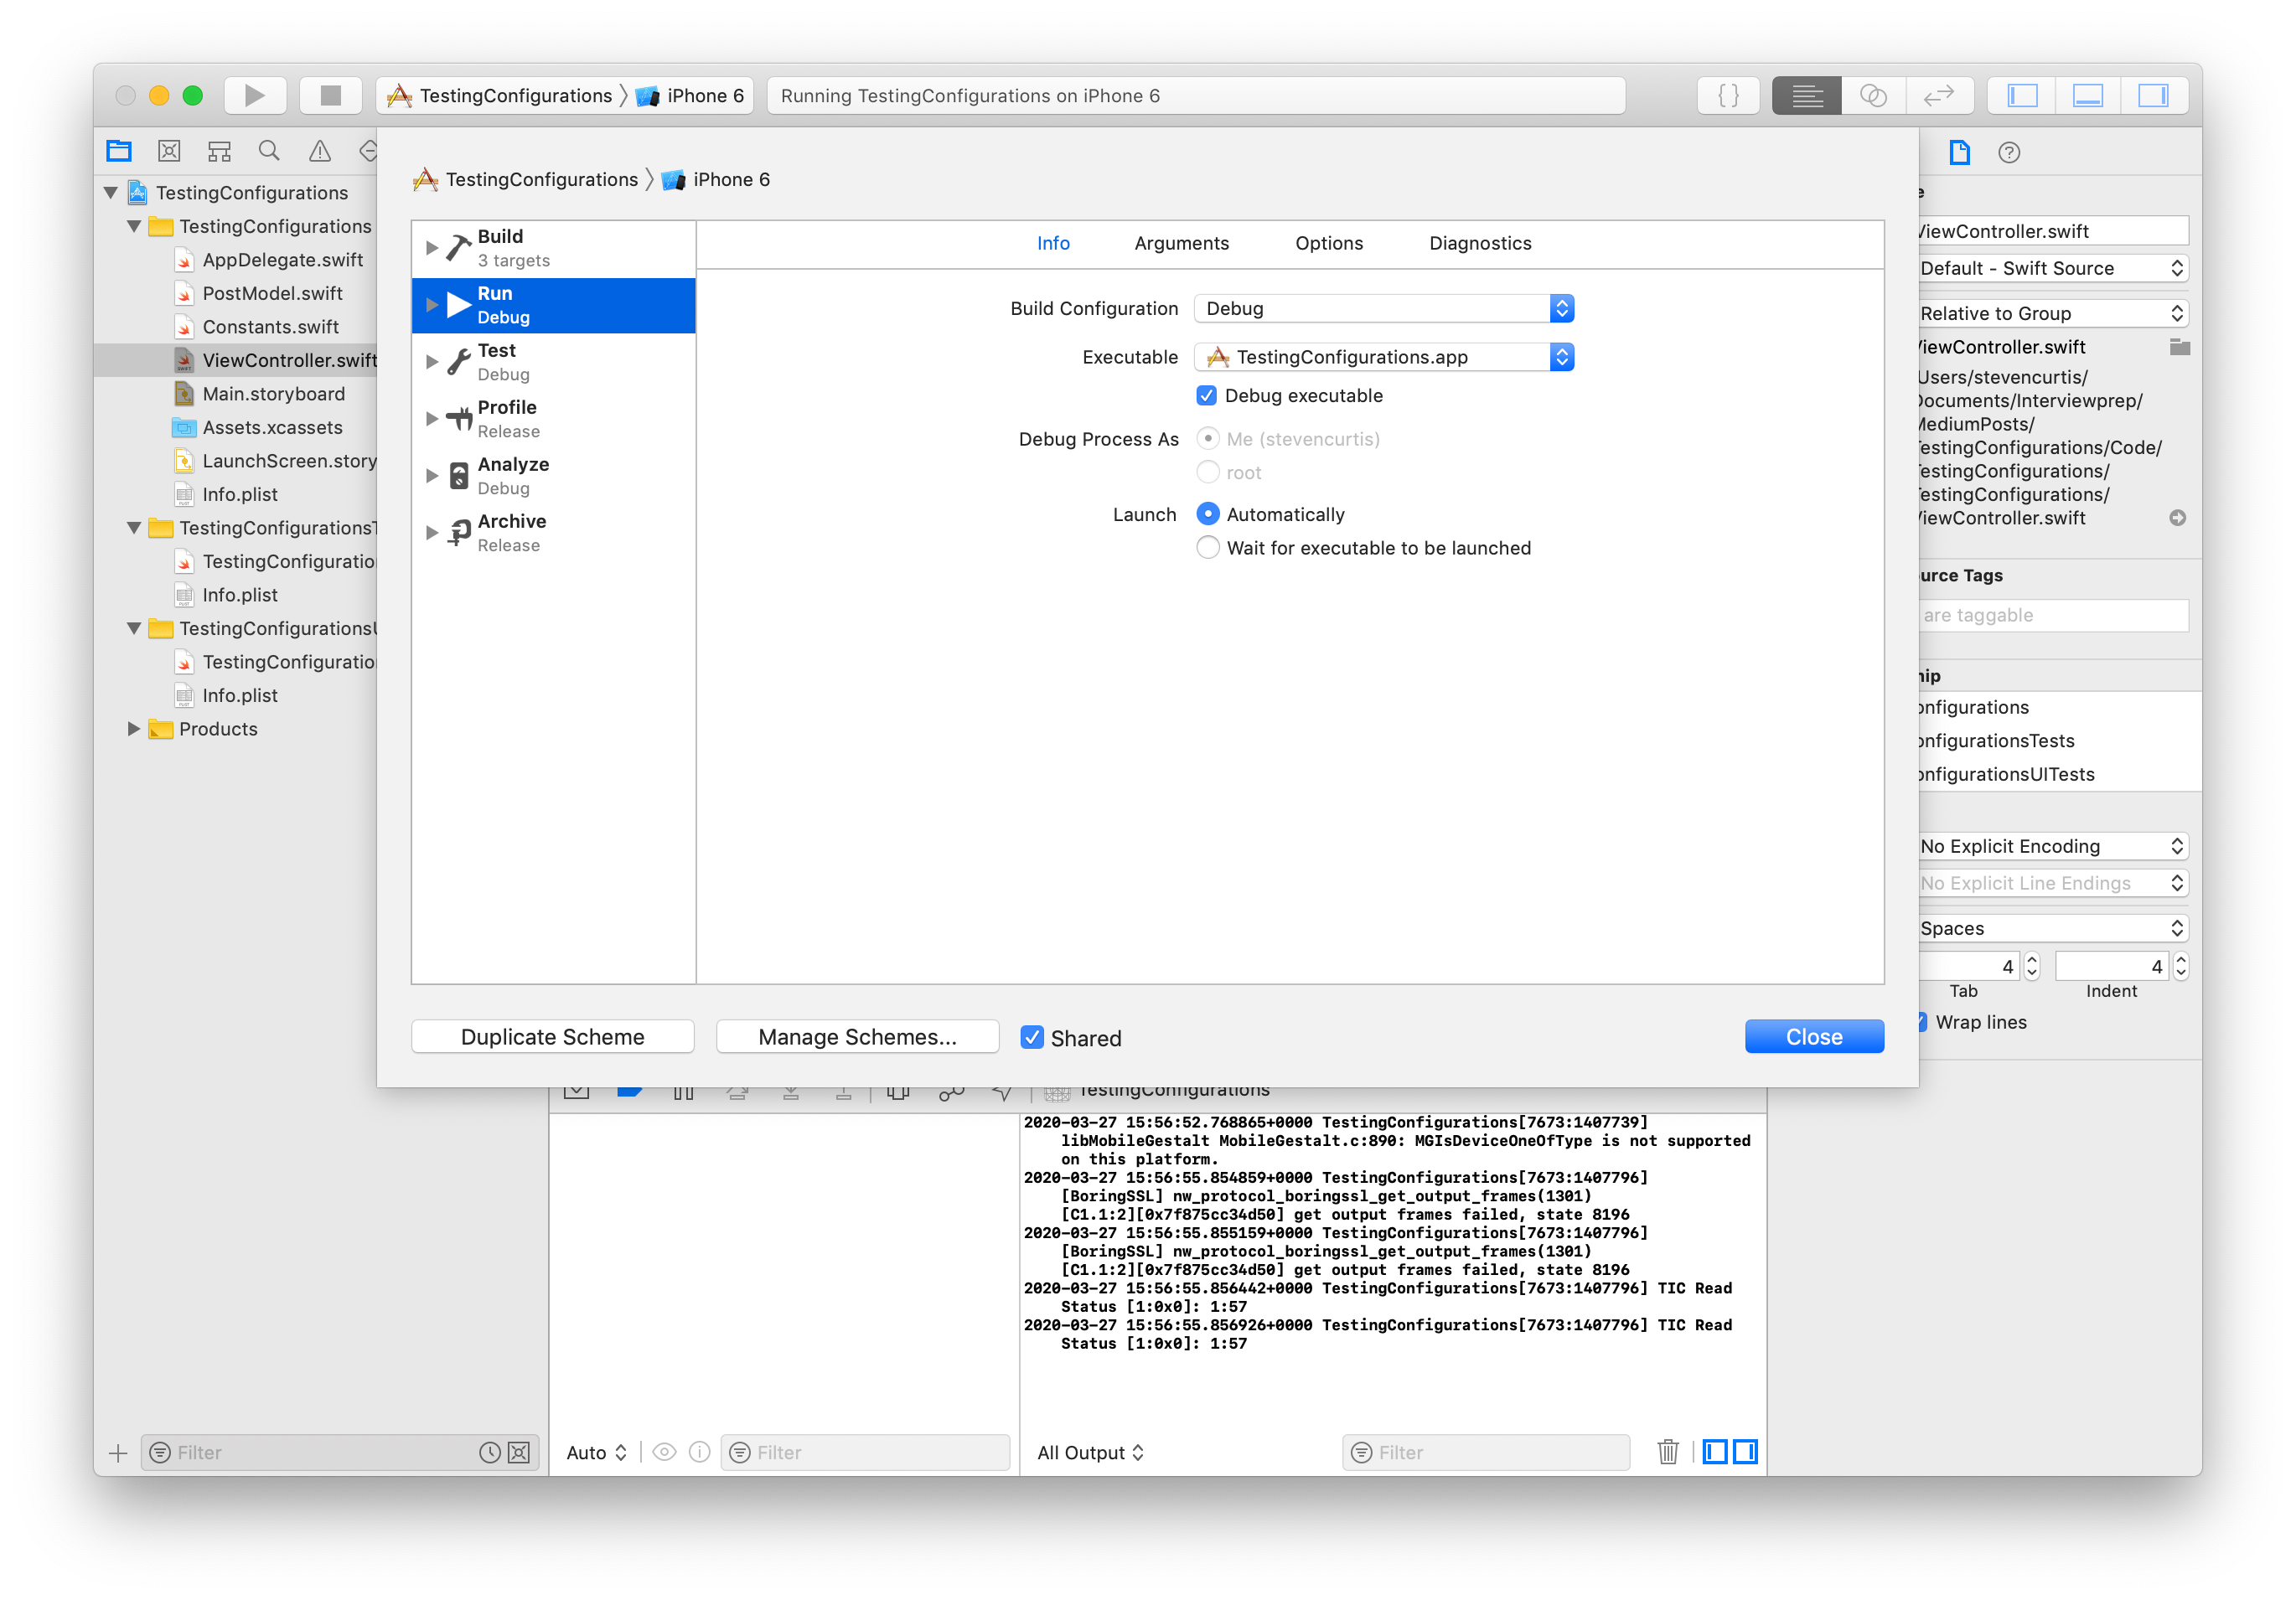This screenshot has height=1600, width=2296.
Task: Clear console with the trash icon
Action: pyautogui.click(x=1667, y=1452)
